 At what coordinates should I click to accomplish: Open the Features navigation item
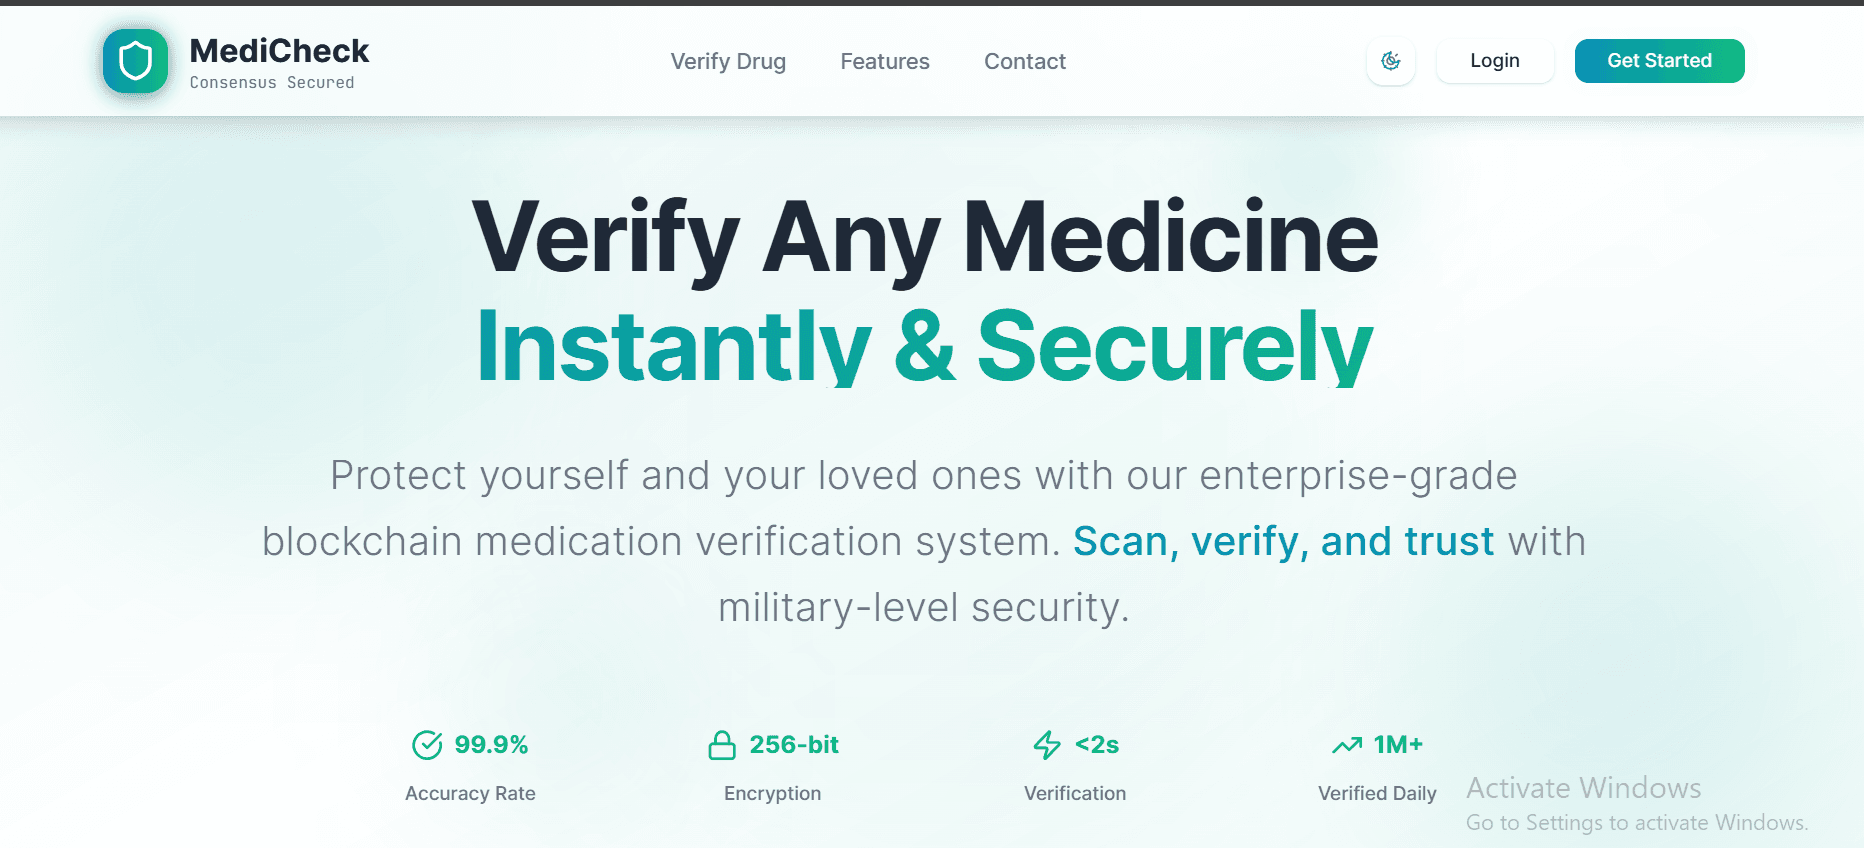(884, 61)
